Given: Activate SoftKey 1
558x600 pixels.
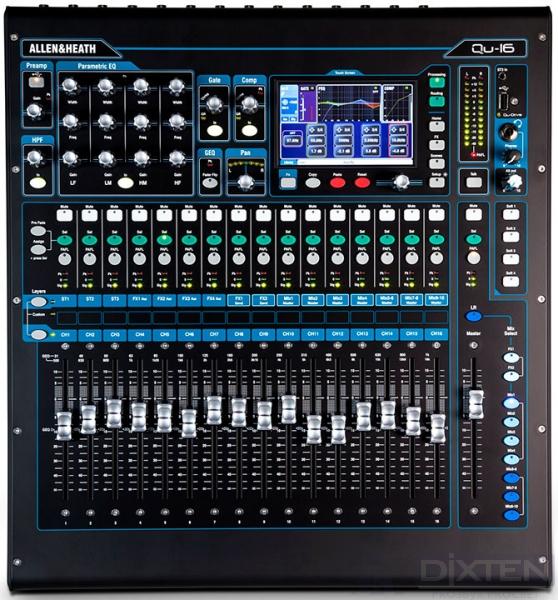Looking at the screenshot, I should point(511,215).
